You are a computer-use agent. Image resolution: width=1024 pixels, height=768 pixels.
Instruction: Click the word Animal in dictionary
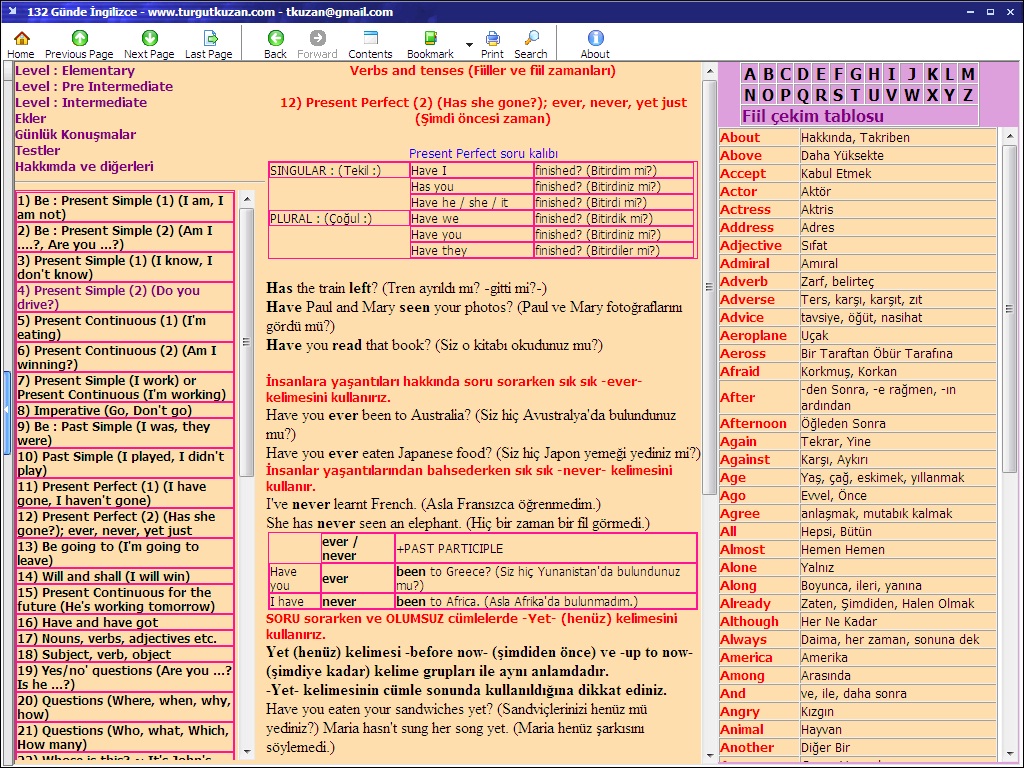click(x=741, y=729)
